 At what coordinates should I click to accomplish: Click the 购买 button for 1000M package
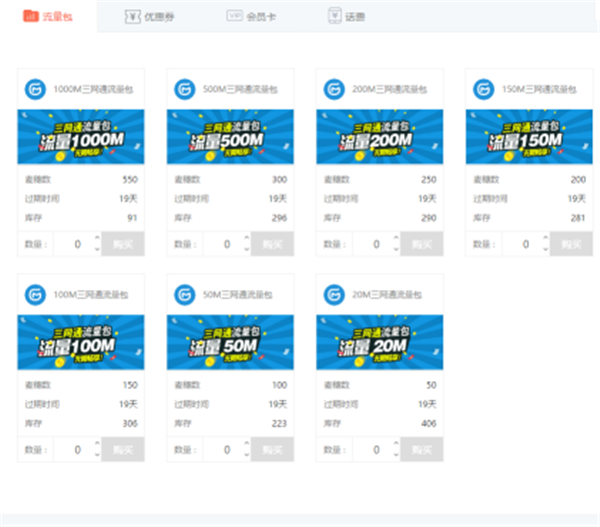click(123, 244)
